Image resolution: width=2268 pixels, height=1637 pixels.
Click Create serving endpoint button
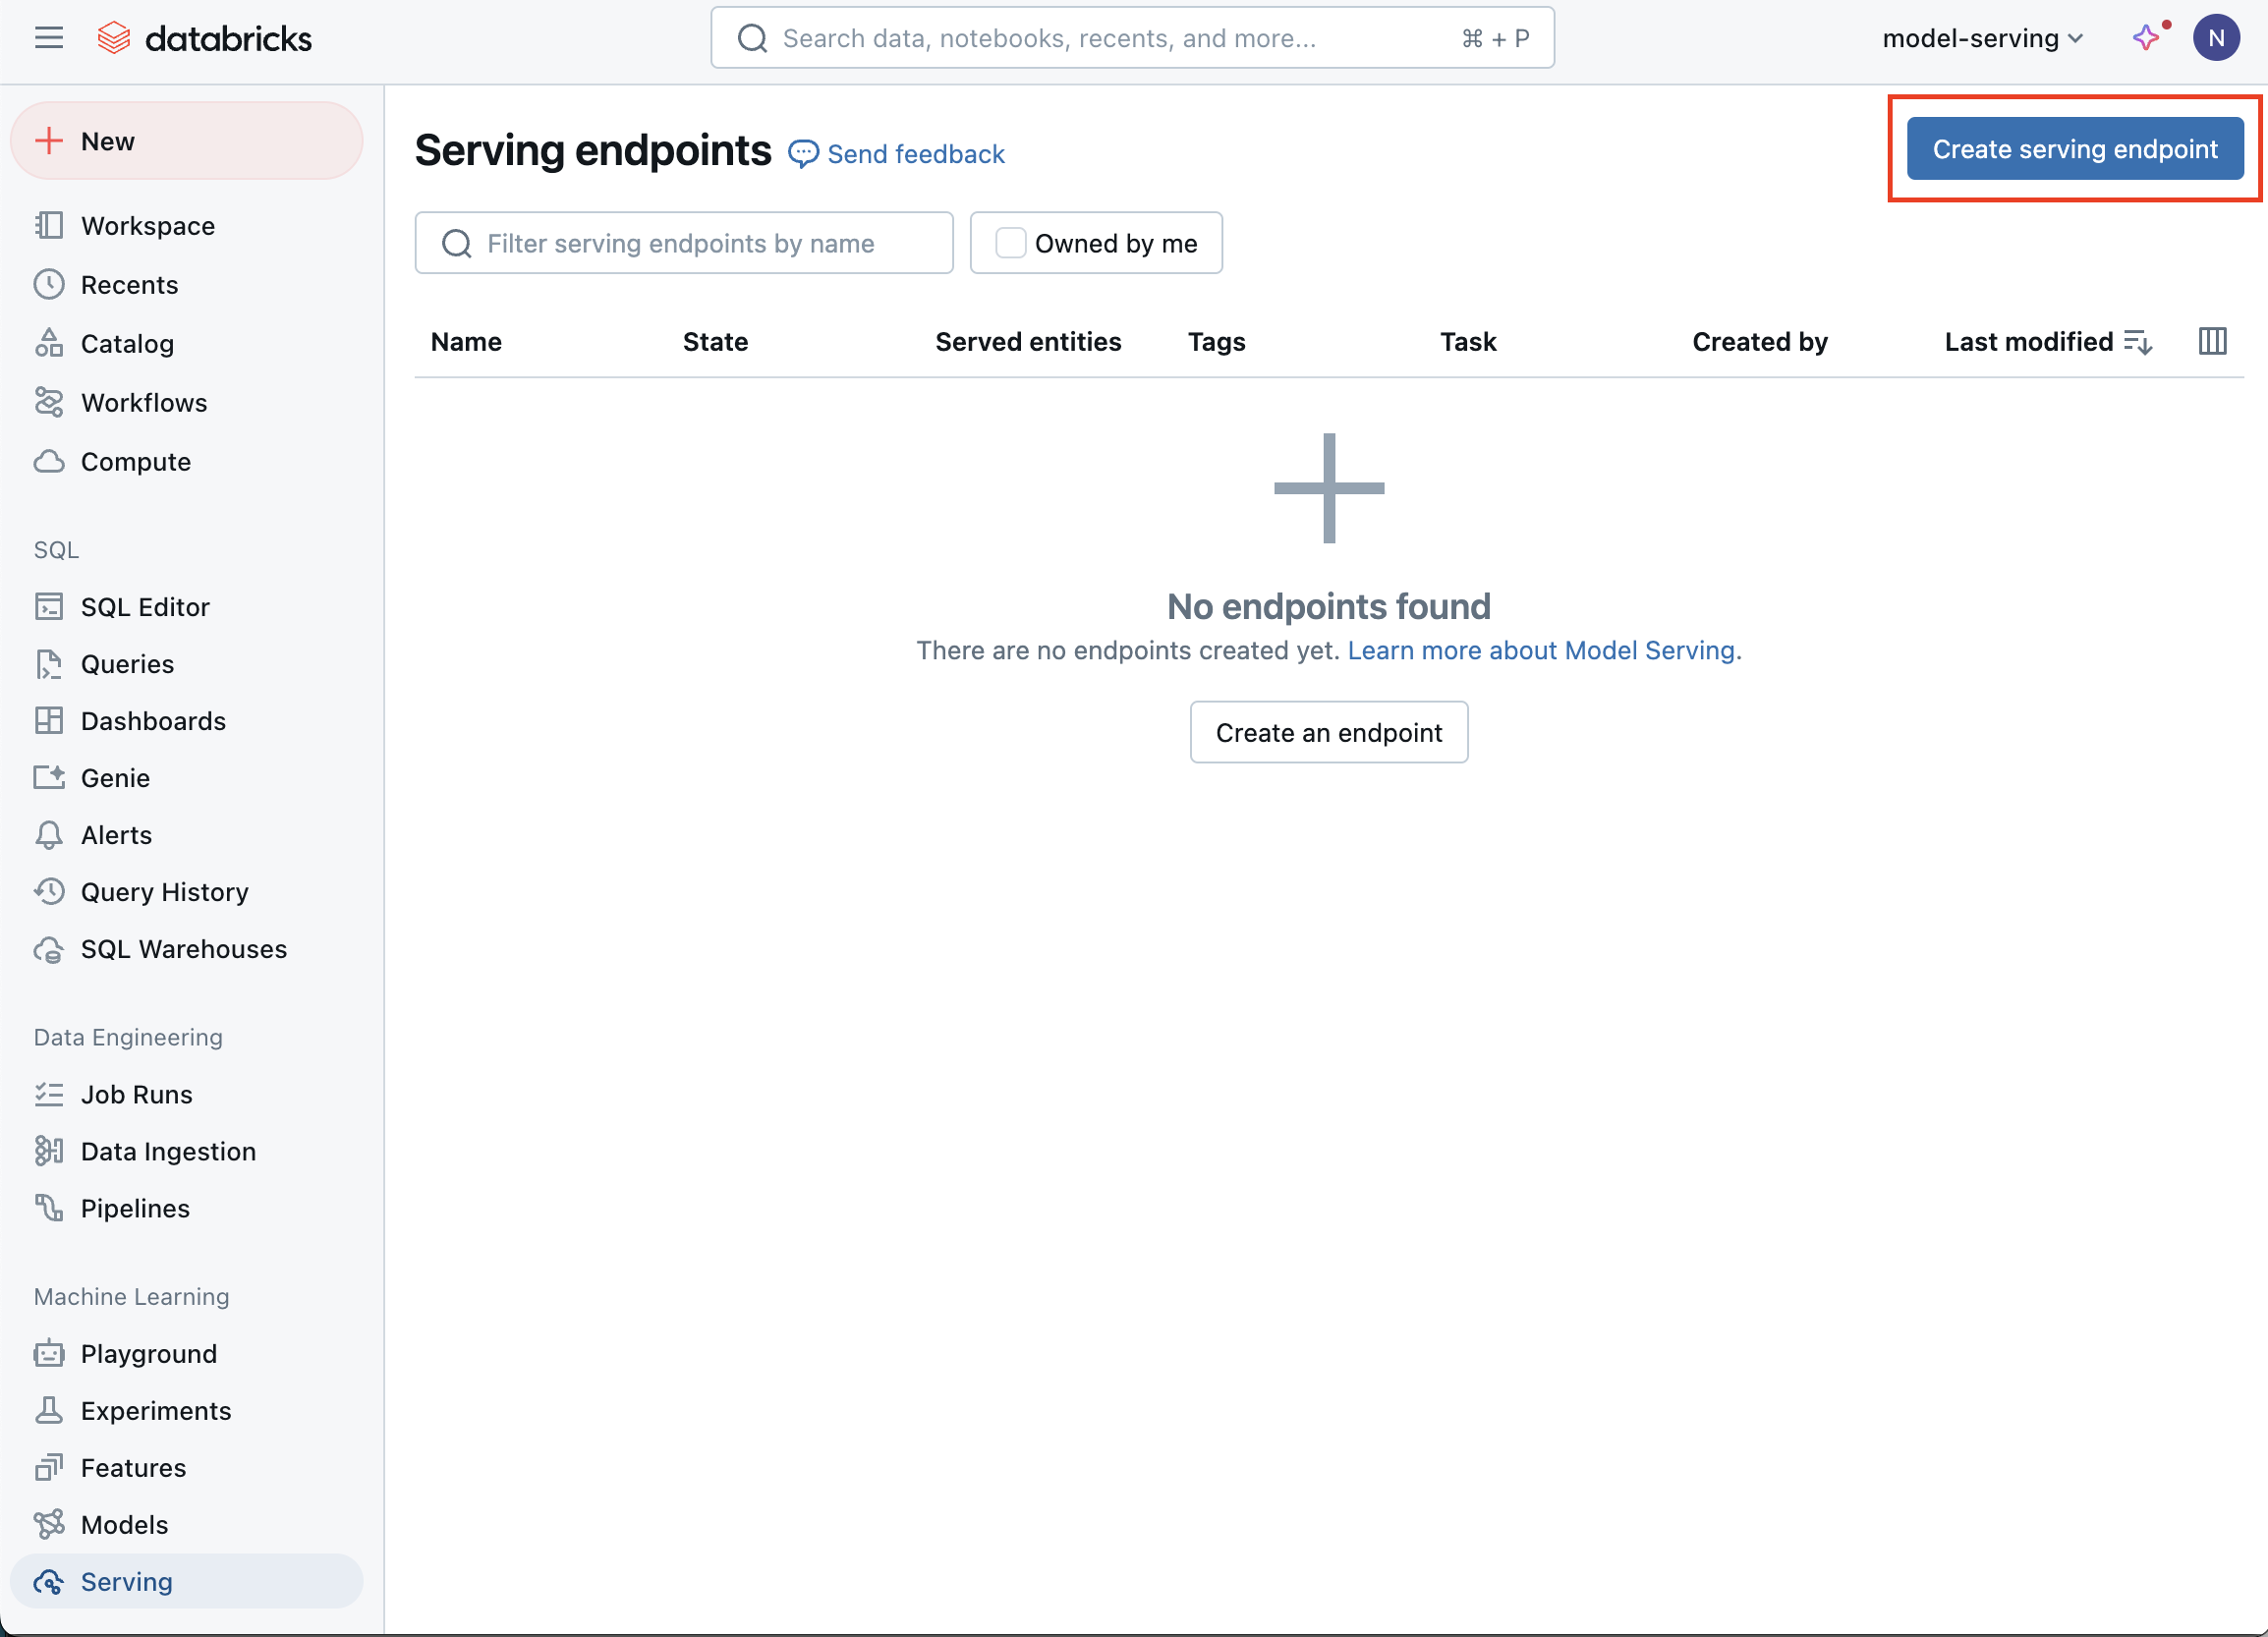[2074, 149]
